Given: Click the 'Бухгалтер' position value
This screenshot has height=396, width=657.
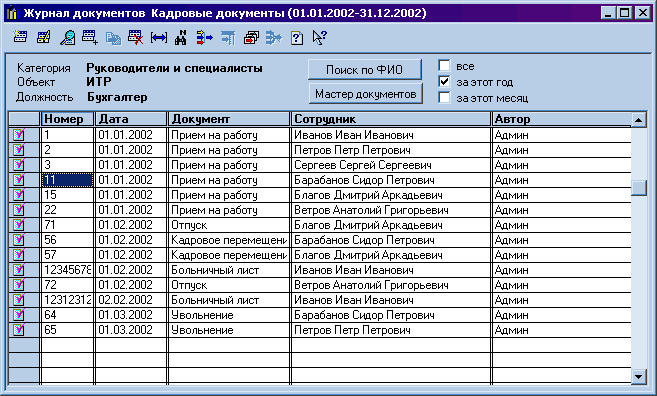Looking at the screenshot, I should tap(117, 97).
